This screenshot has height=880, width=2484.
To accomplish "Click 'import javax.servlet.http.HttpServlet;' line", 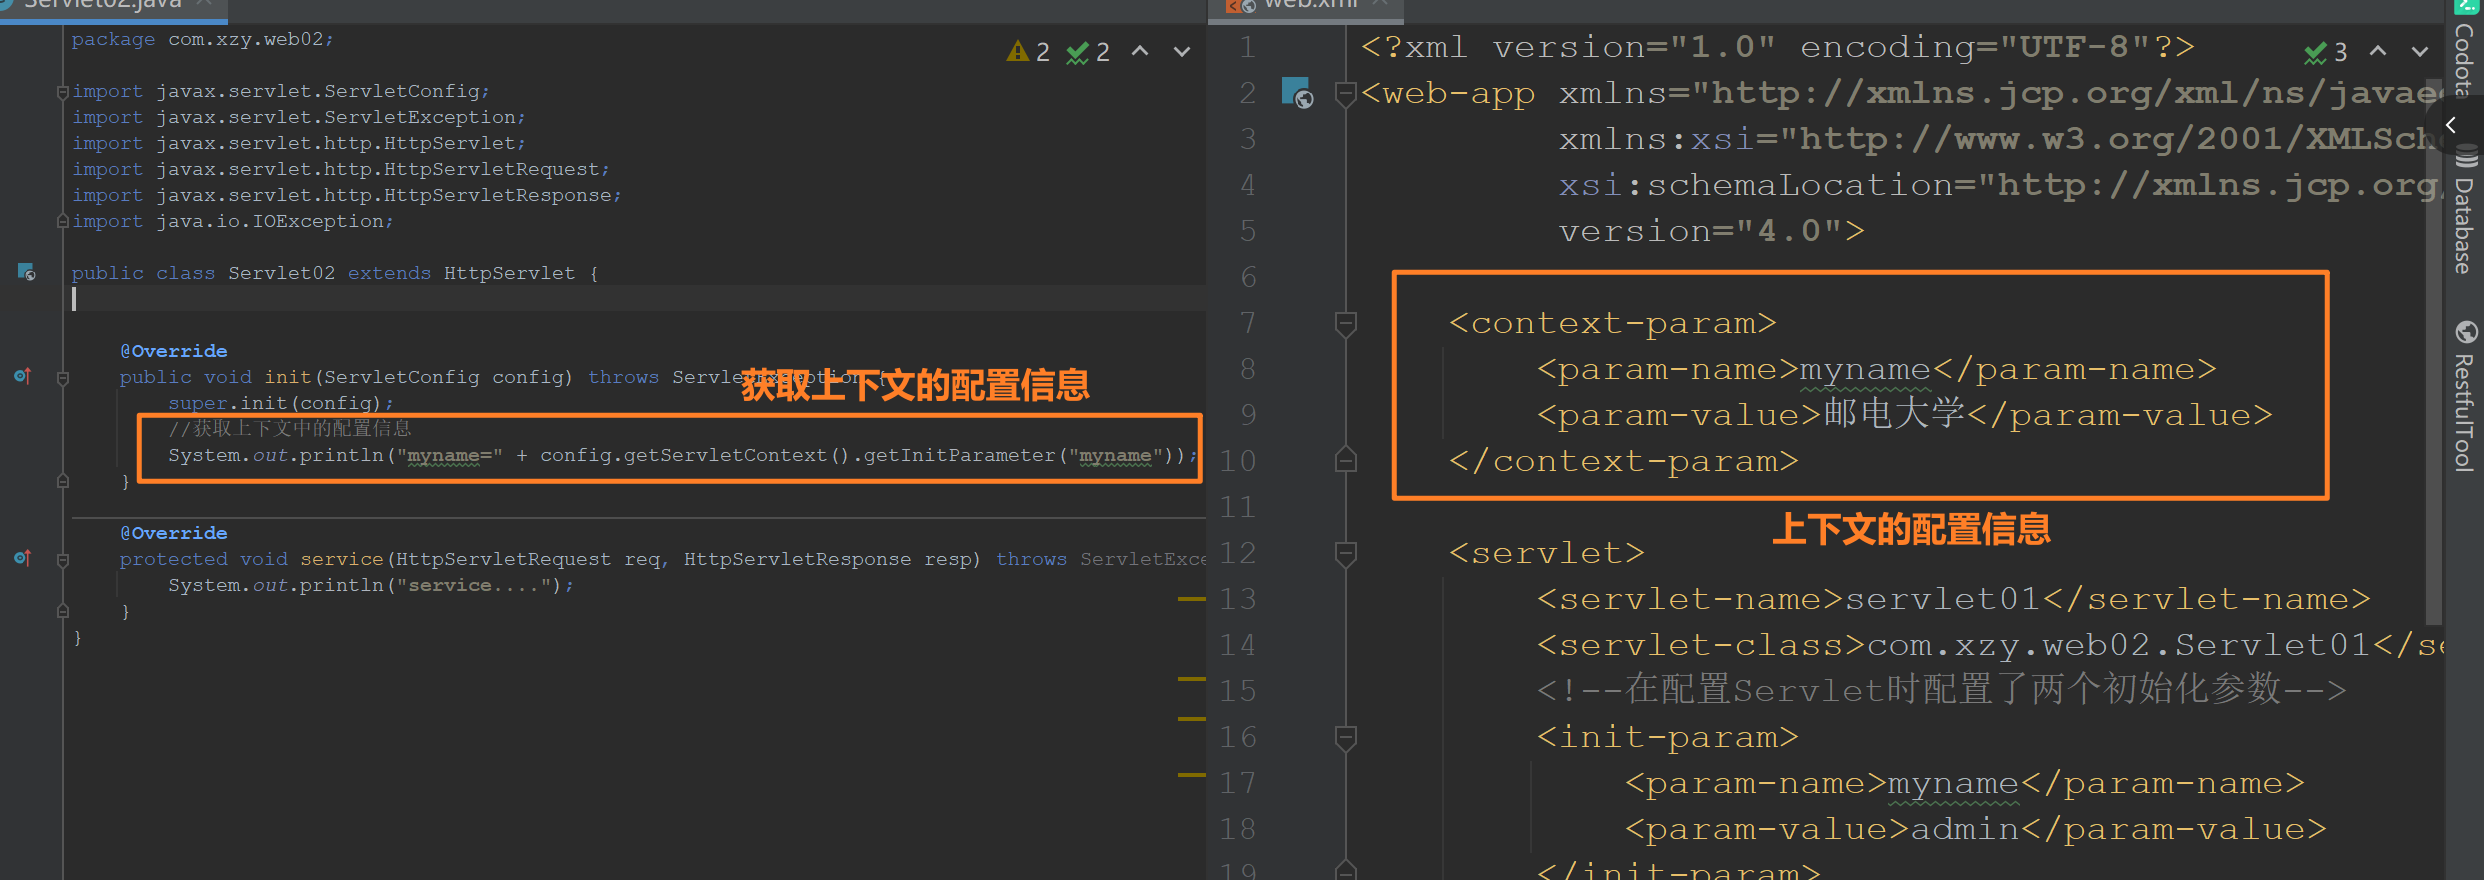I will [x=298, y=144].
